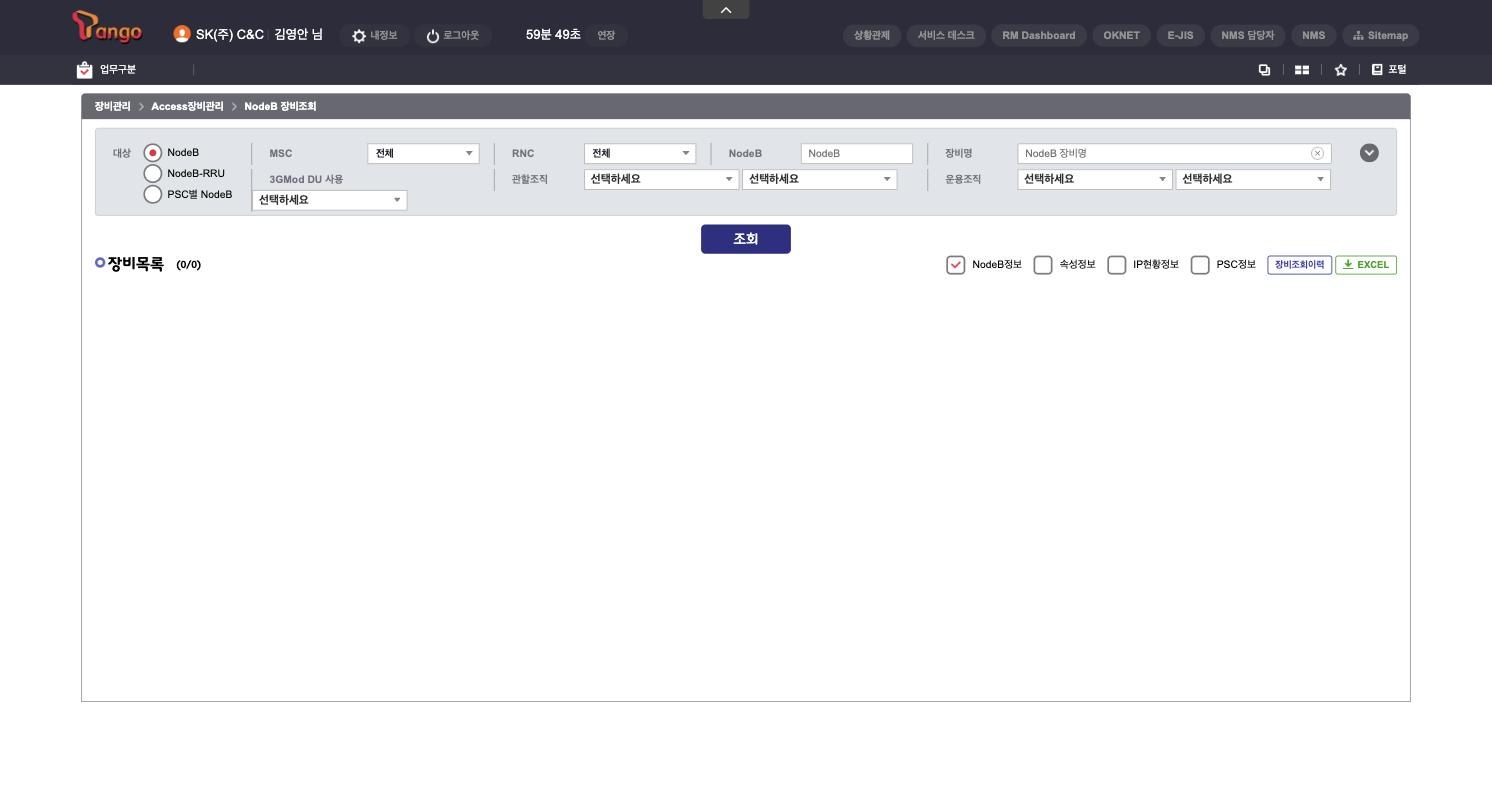Open the RNC dropdown
Image resolution: width=1492 pixels, height=812 pixels.
(640, 153)
